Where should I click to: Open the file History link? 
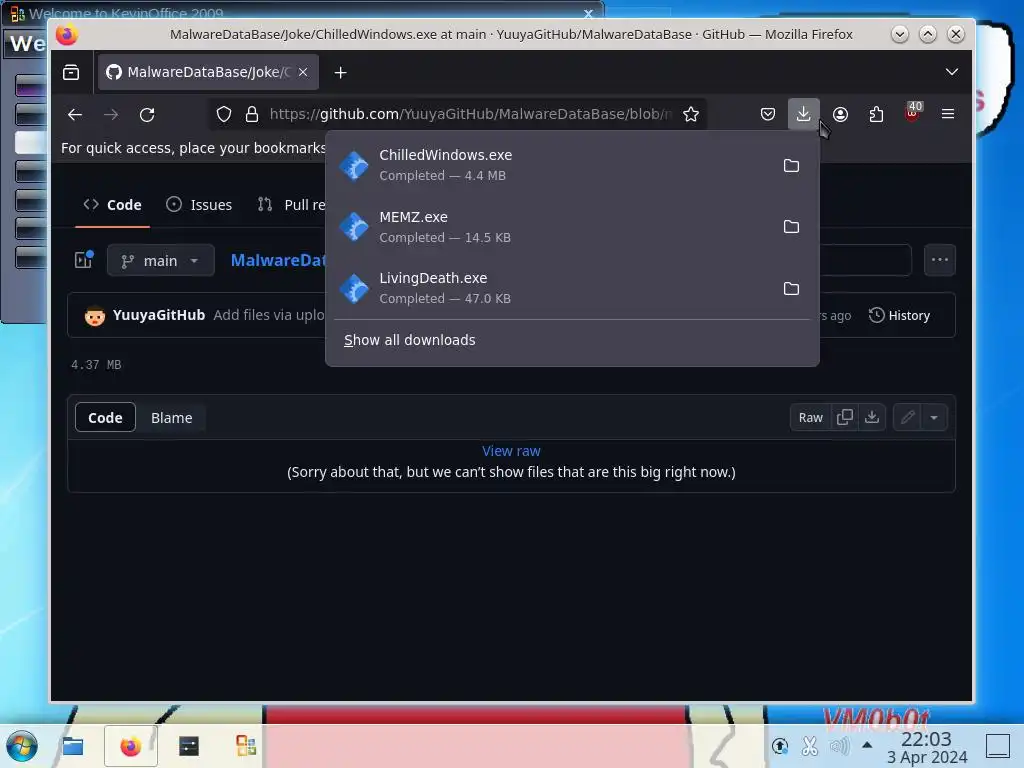899,315
